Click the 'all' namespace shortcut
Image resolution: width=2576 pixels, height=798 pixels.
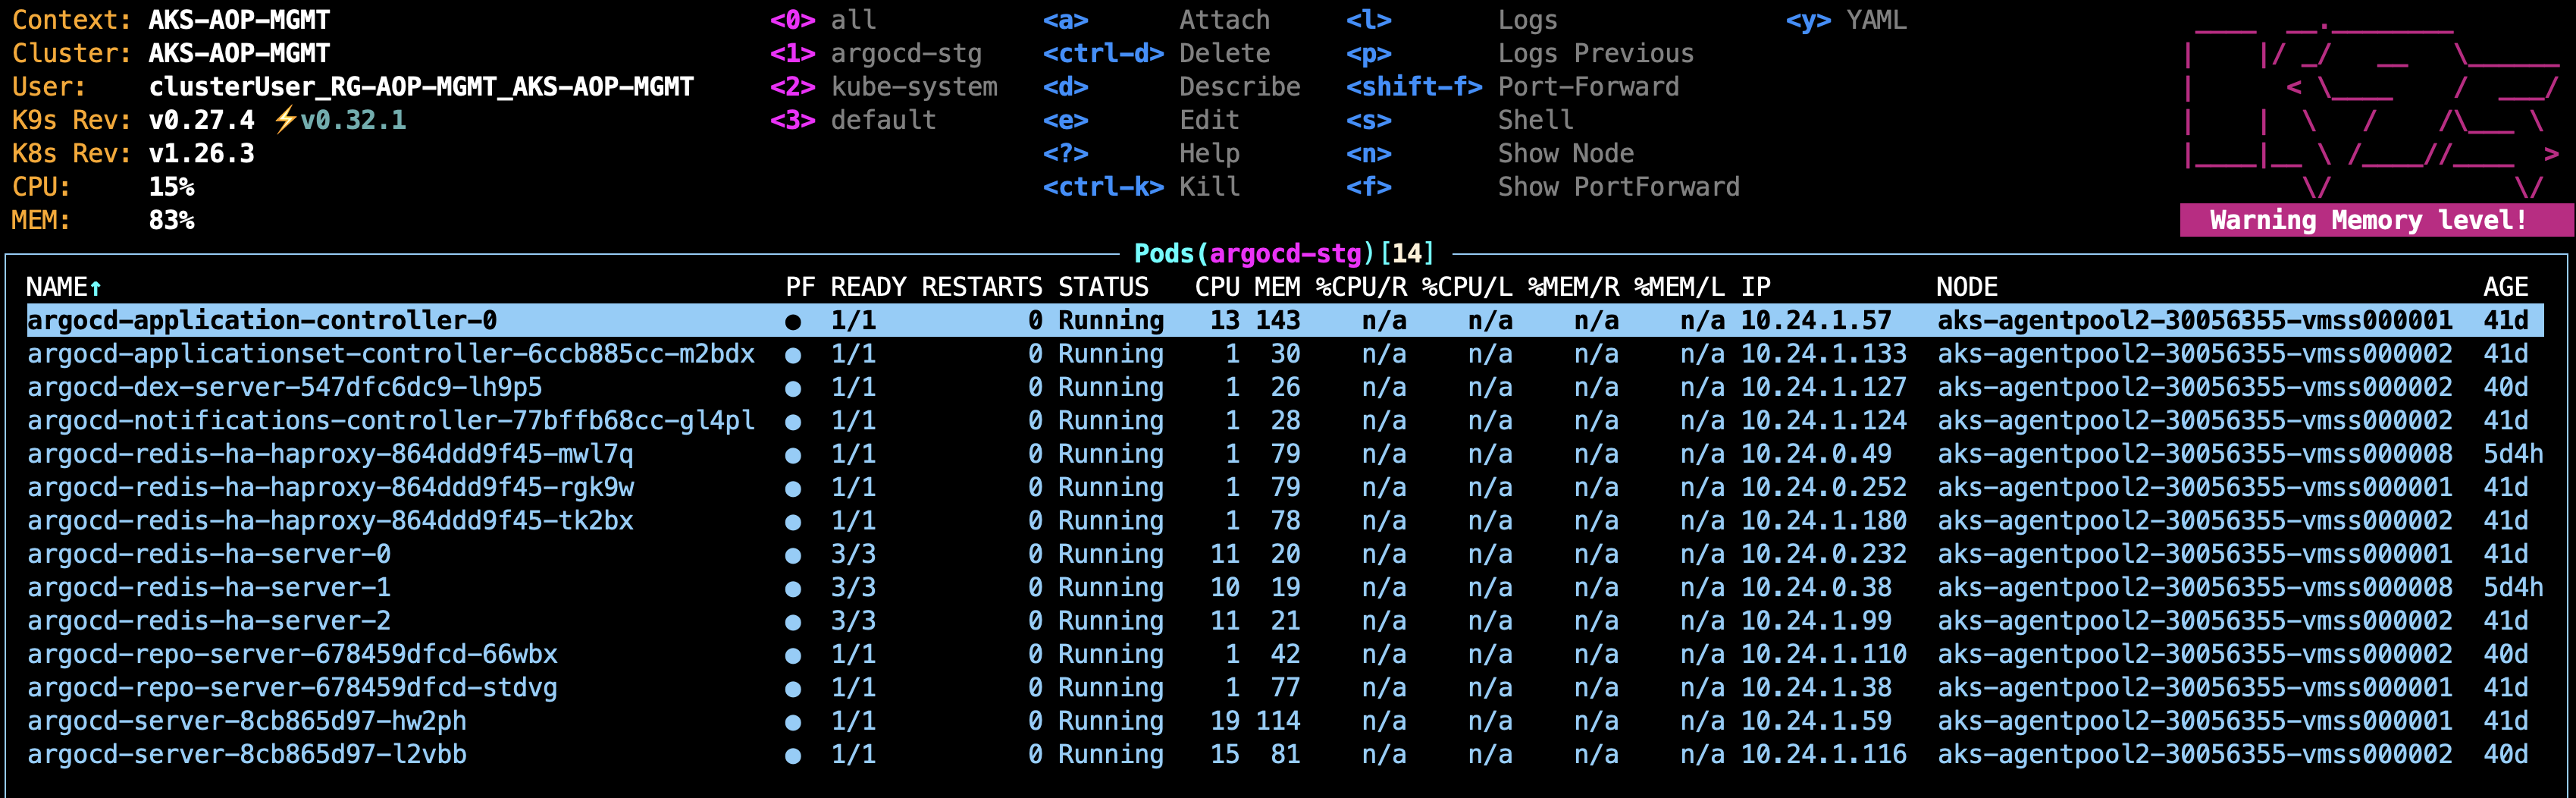click(823, 20)
